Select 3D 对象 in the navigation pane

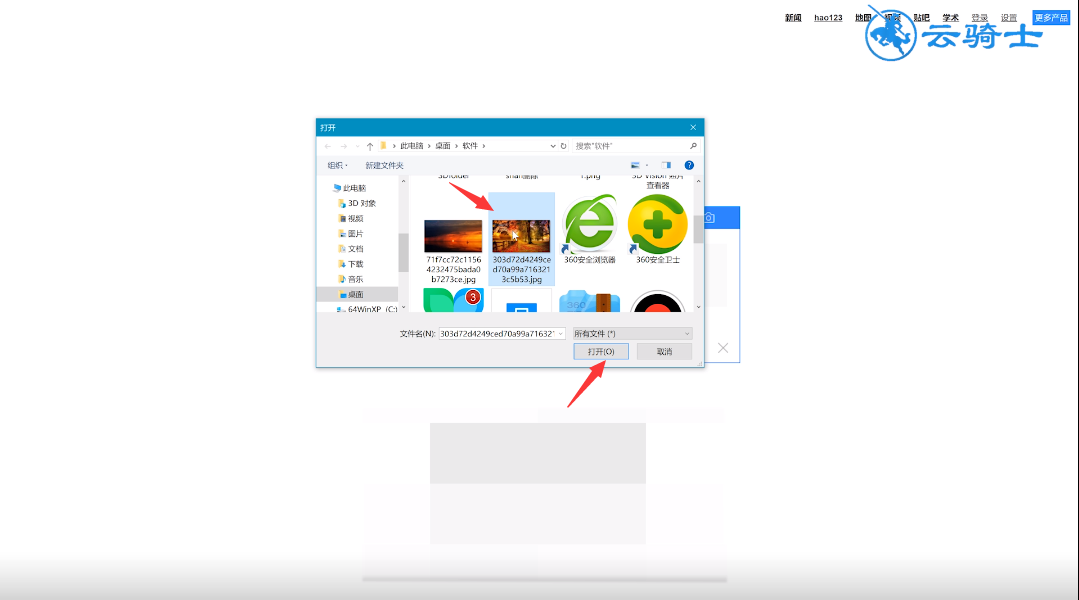pyautogui.click(x=357, y=203)
